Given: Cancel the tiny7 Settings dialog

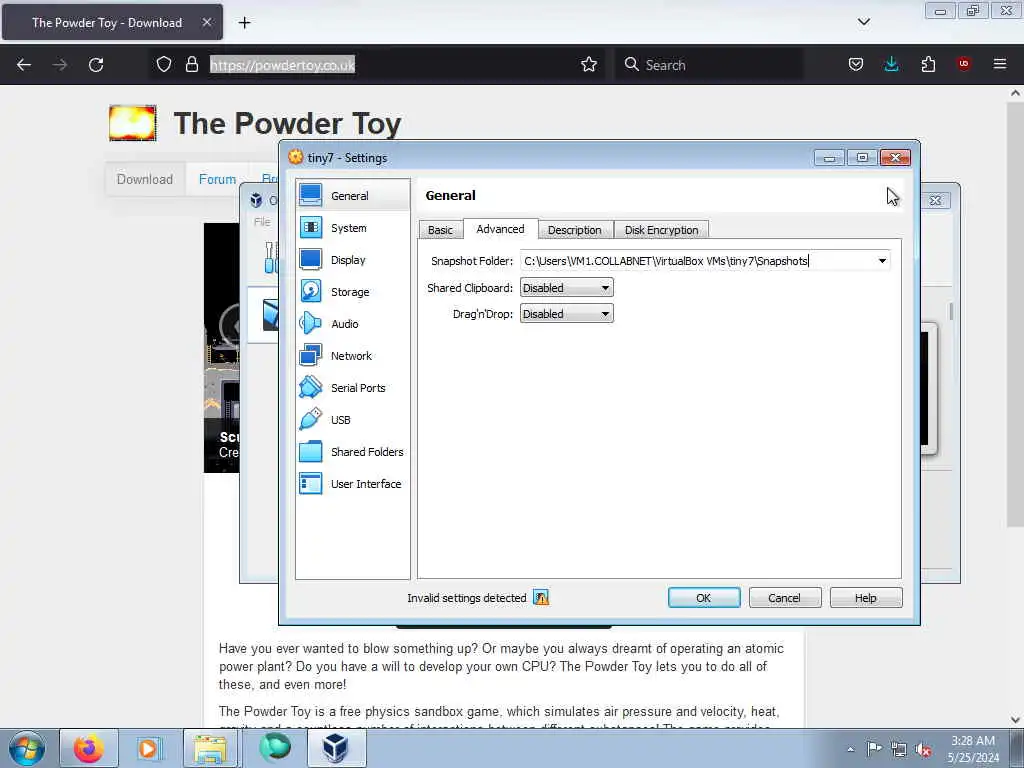Looking at the screenshot, I should click(x=784, y=598).
